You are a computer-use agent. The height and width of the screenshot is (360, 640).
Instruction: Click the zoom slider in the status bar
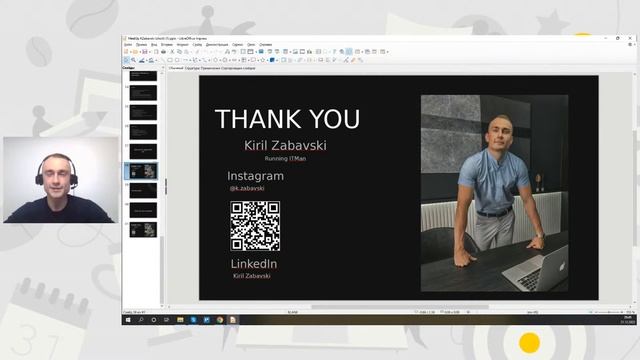click(x=608, y=312)
